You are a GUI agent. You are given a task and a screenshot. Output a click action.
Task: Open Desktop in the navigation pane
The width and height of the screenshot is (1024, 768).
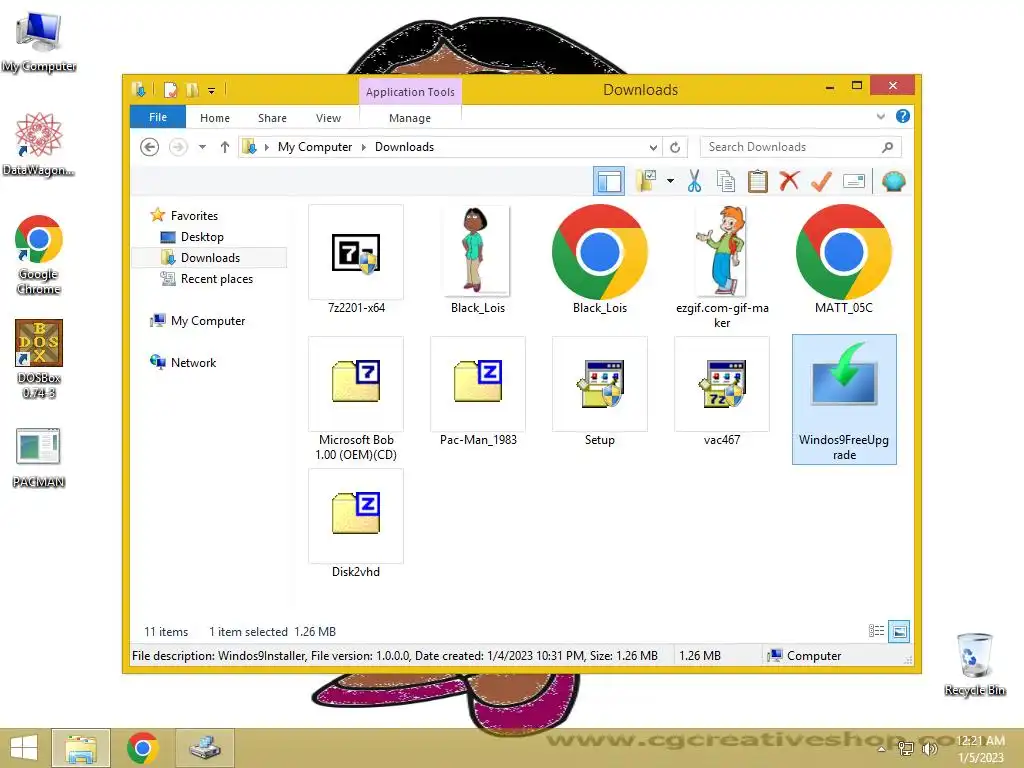(x=202, y=236)
